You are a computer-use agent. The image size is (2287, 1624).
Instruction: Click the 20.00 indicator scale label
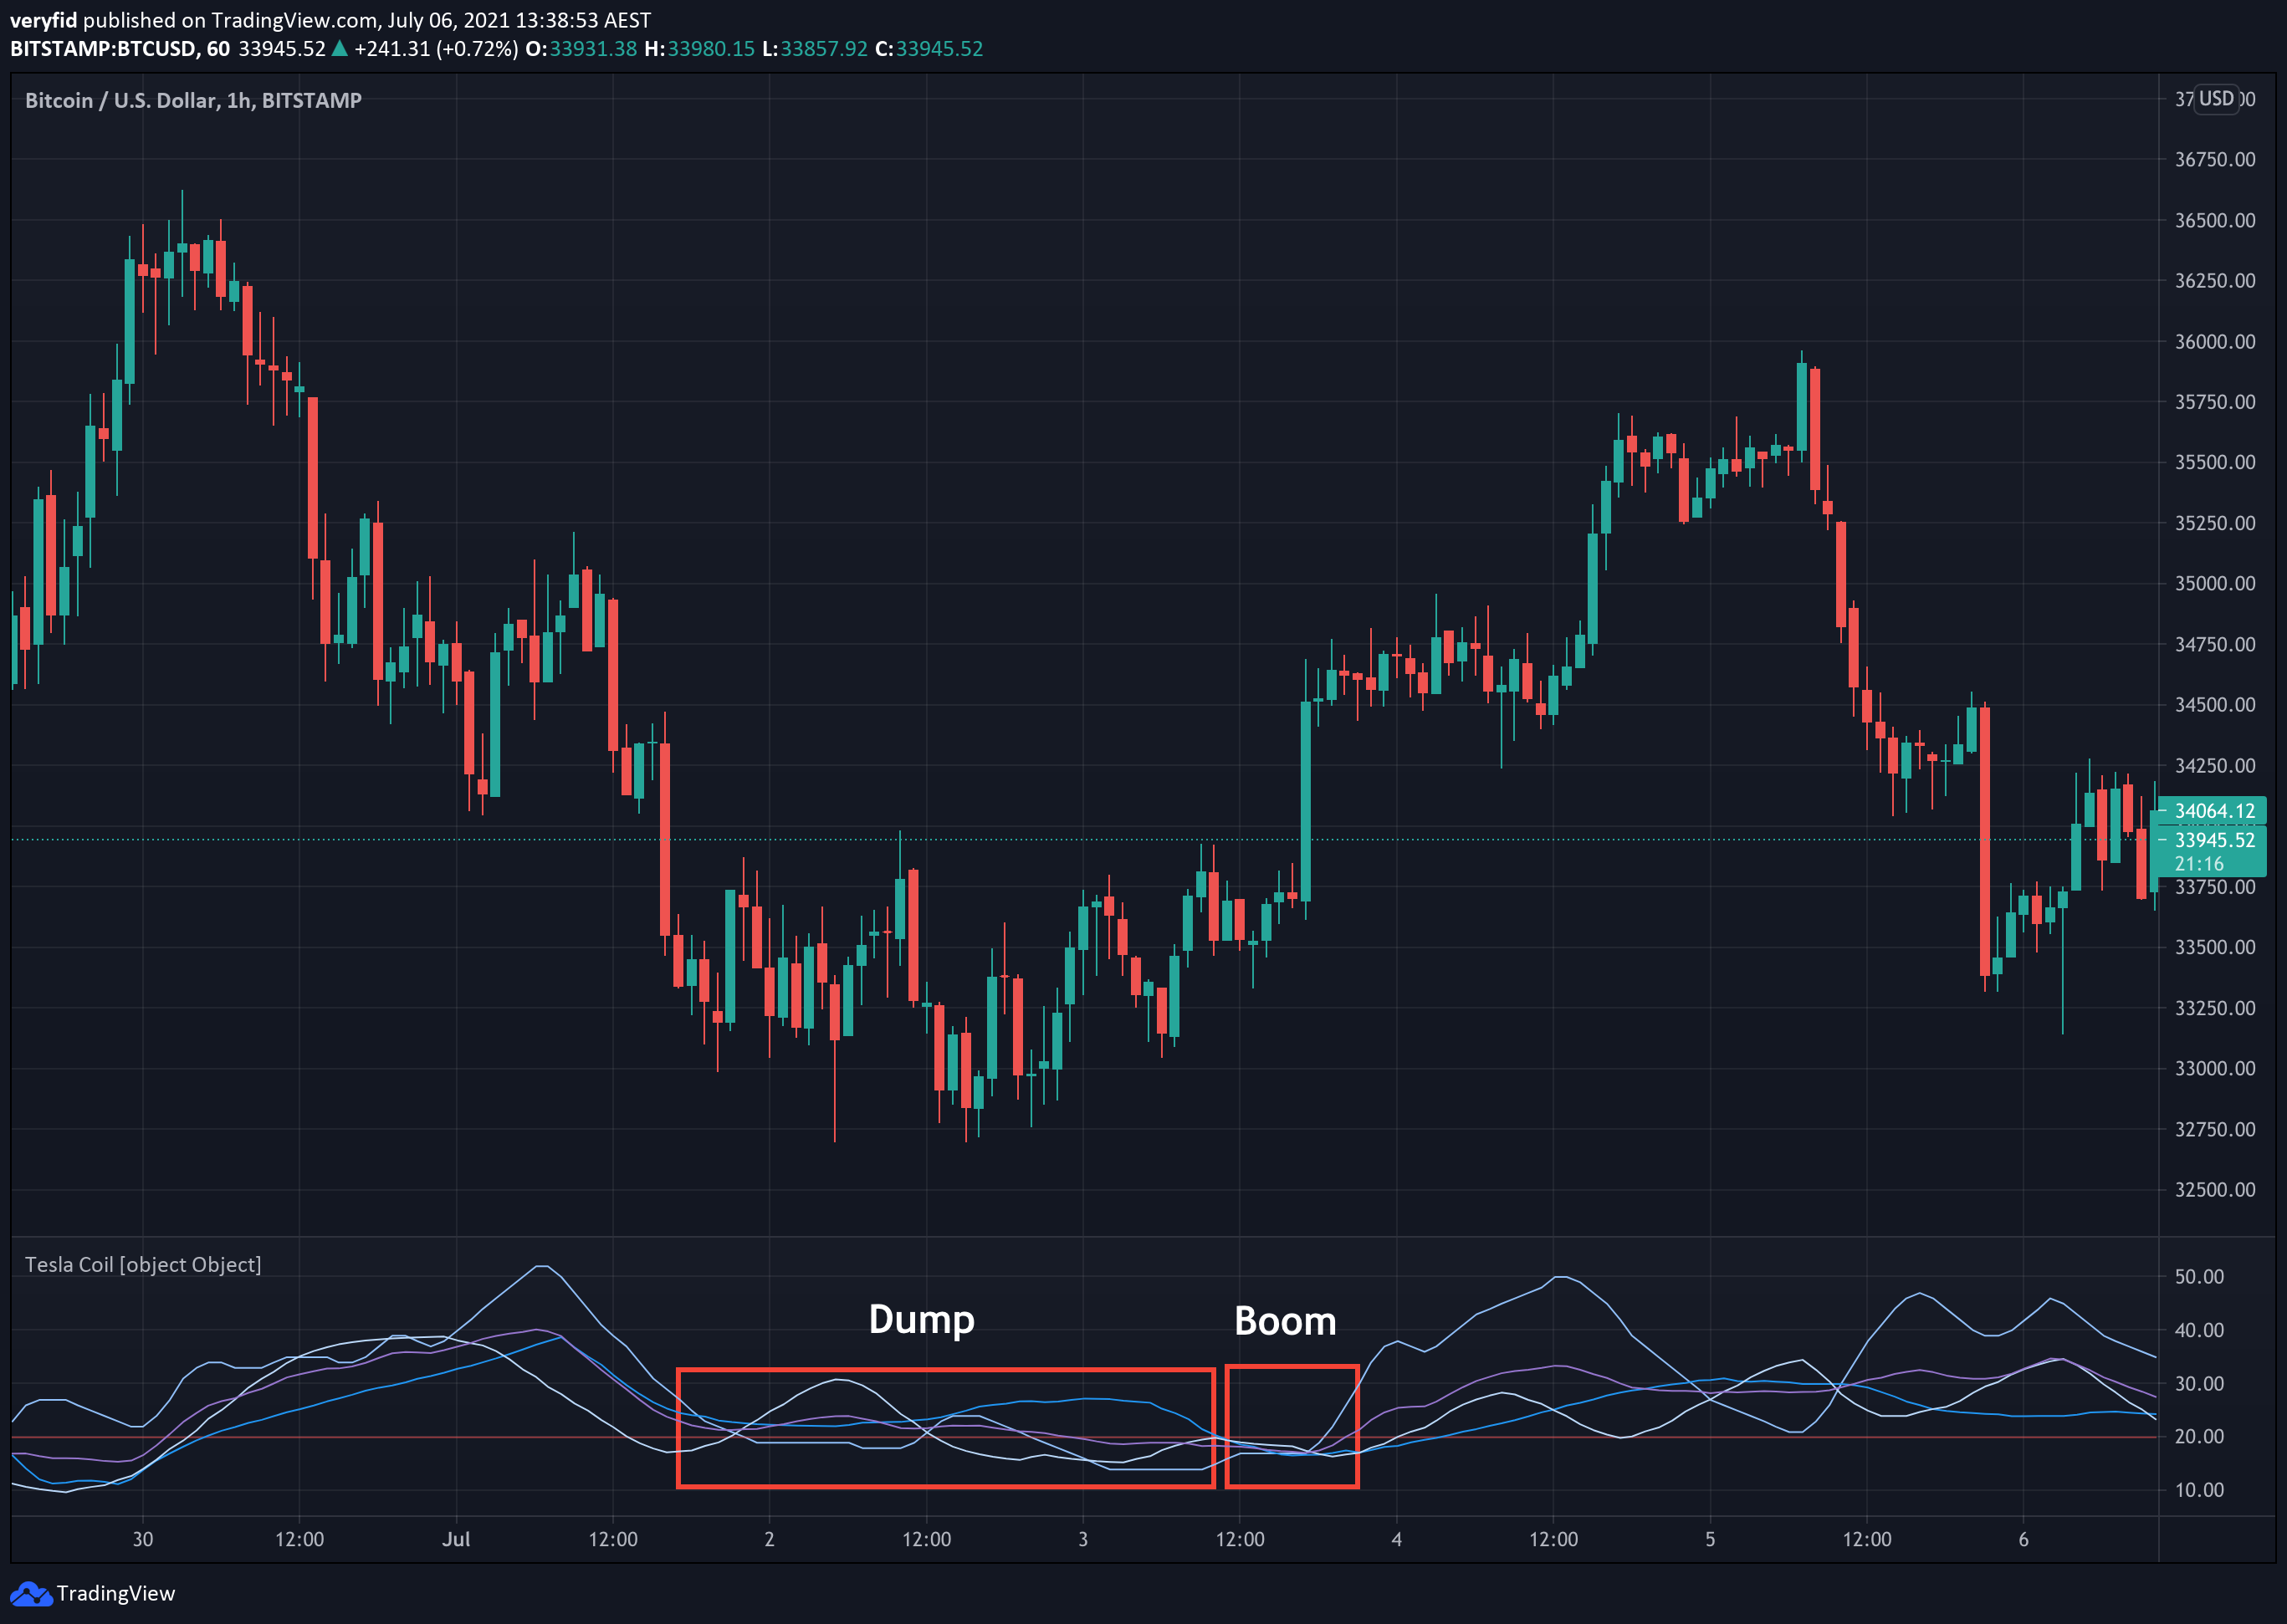(2200, 1437)
